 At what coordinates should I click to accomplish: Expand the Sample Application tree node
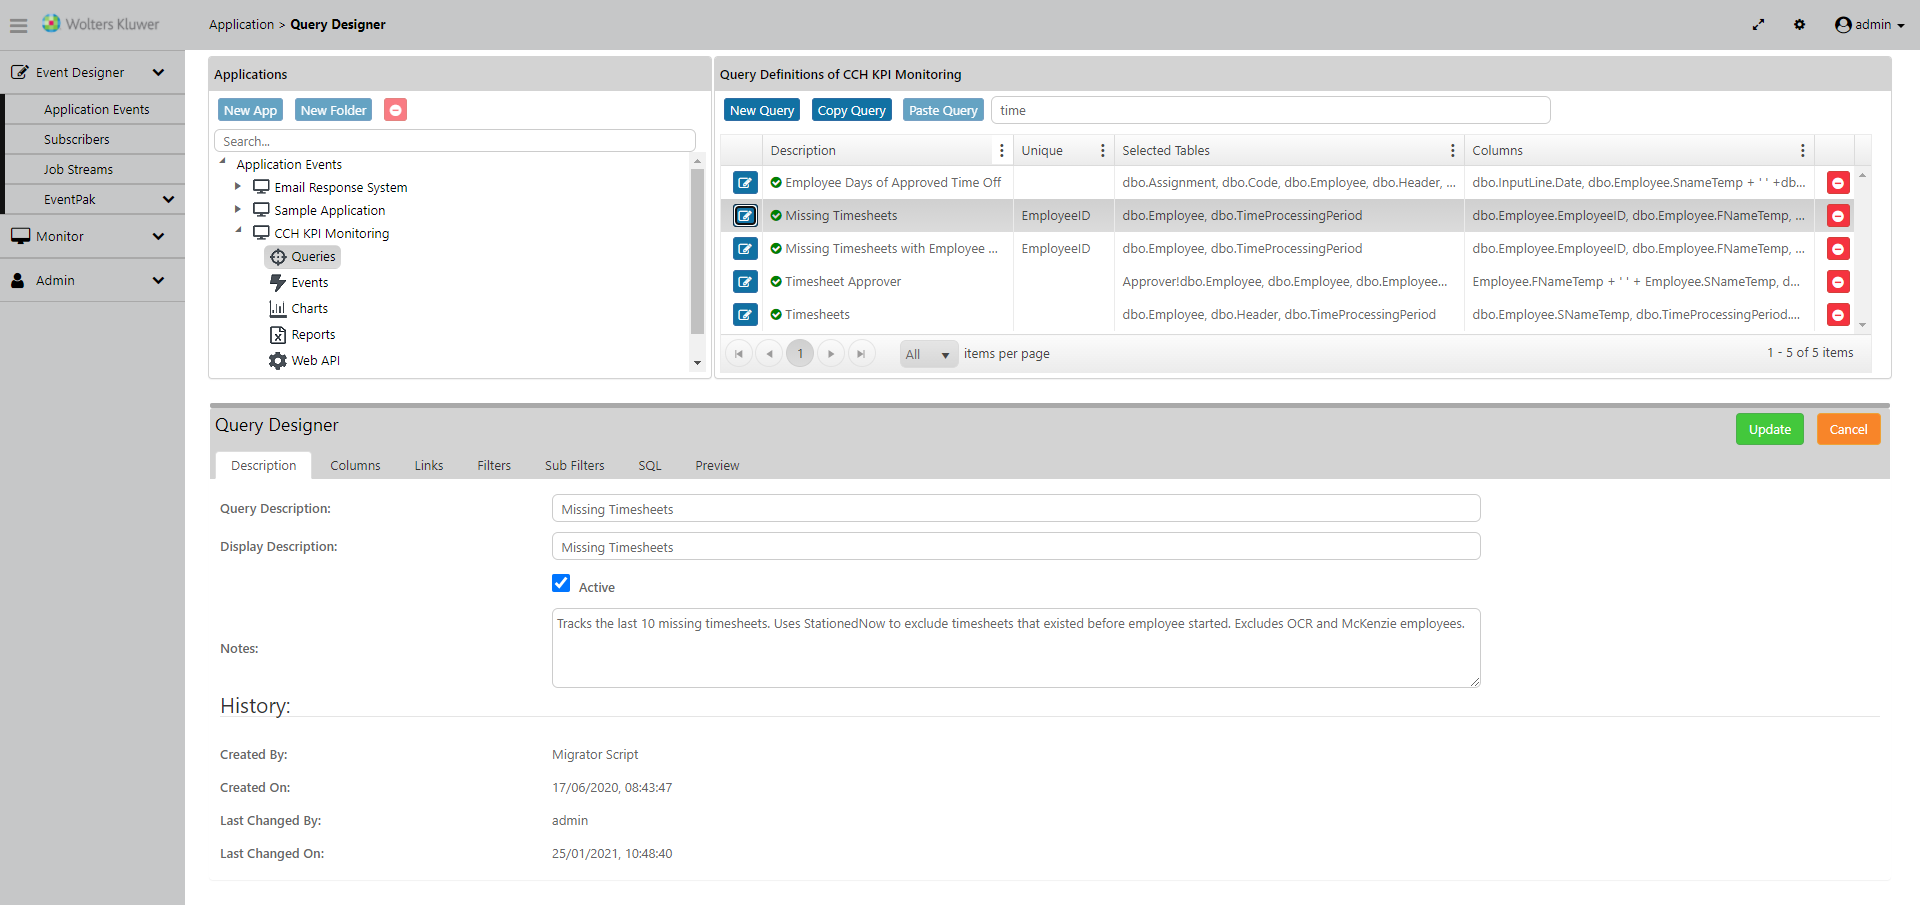[x=238, y=210]
